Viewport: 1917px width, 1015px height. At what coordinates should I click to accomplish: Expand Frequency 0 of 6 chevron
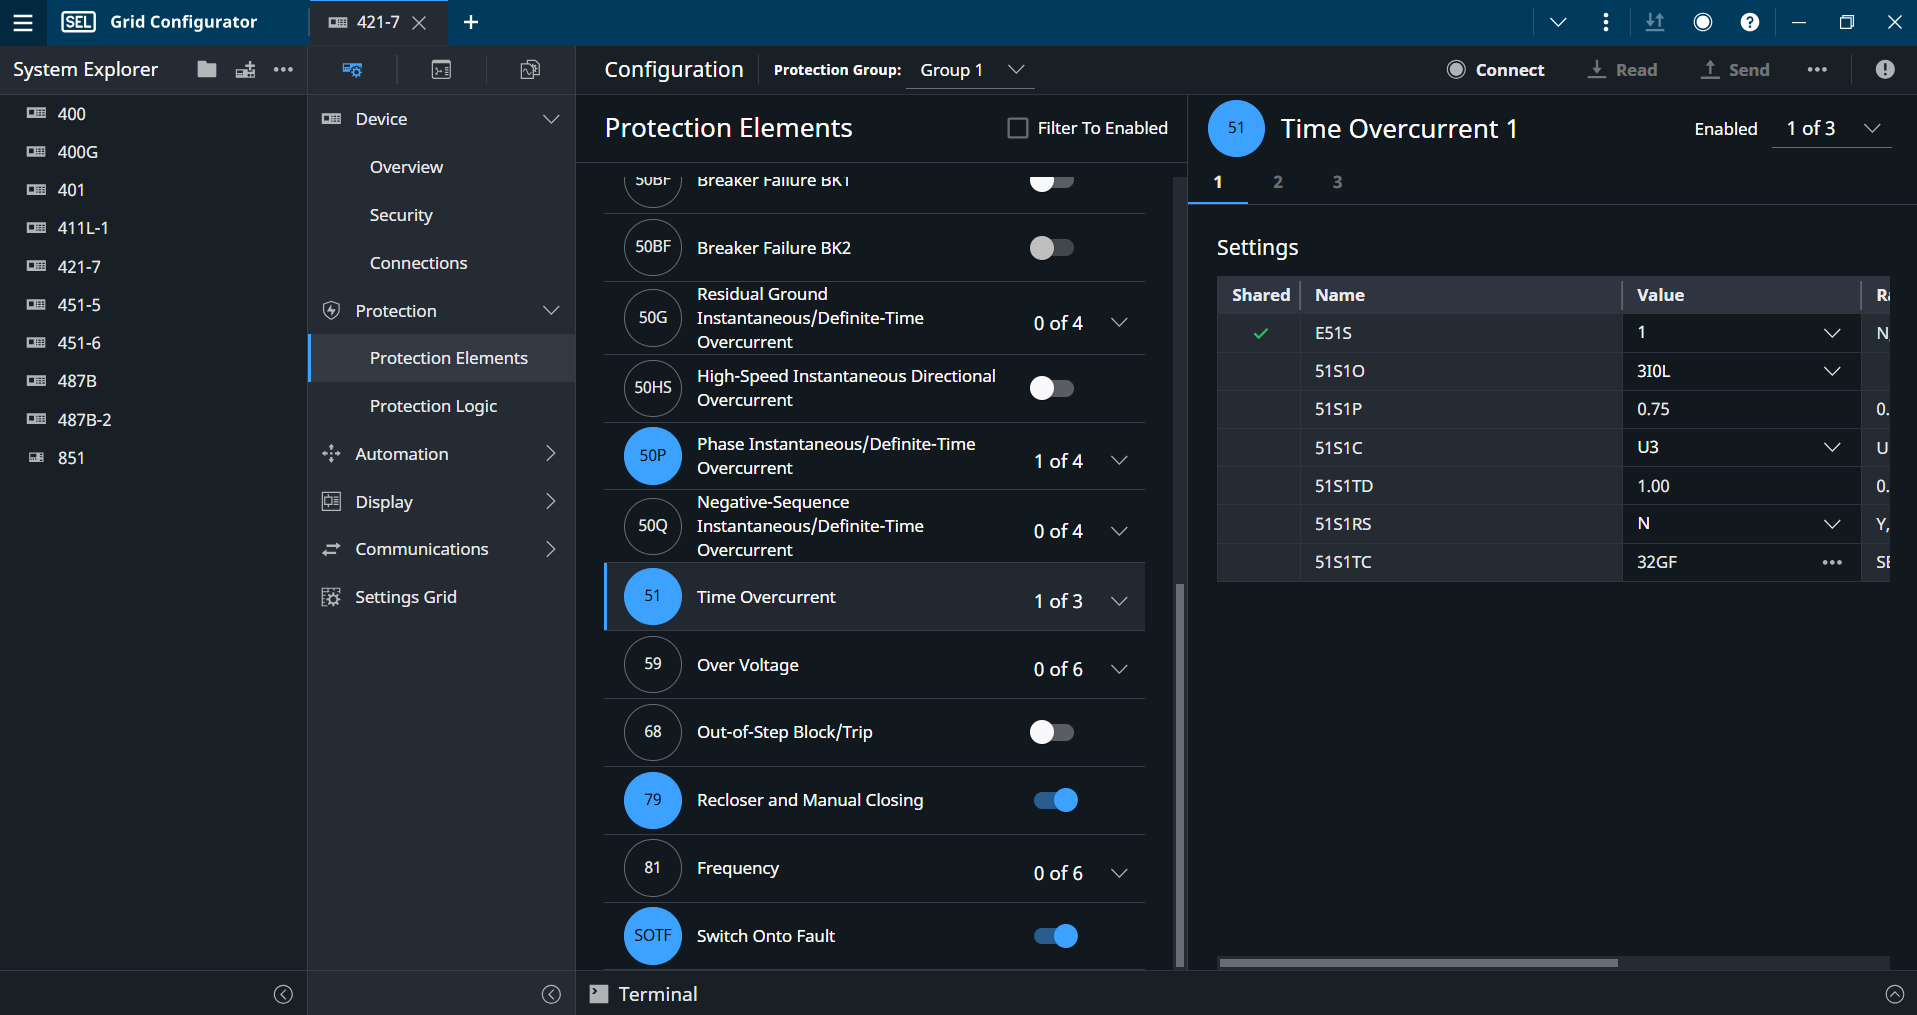tap(1119, 873)
